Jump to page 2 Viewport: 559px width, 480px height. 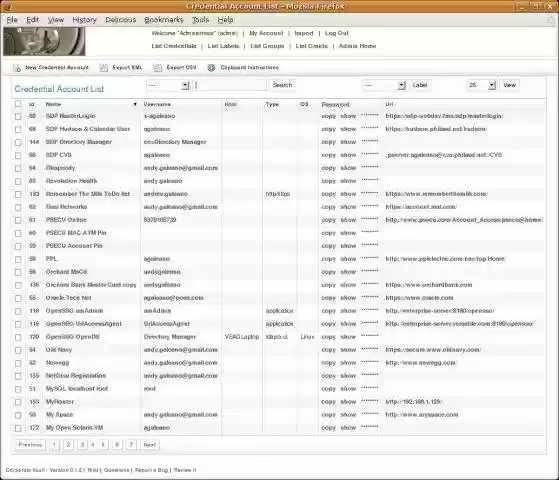pos(68,445)
